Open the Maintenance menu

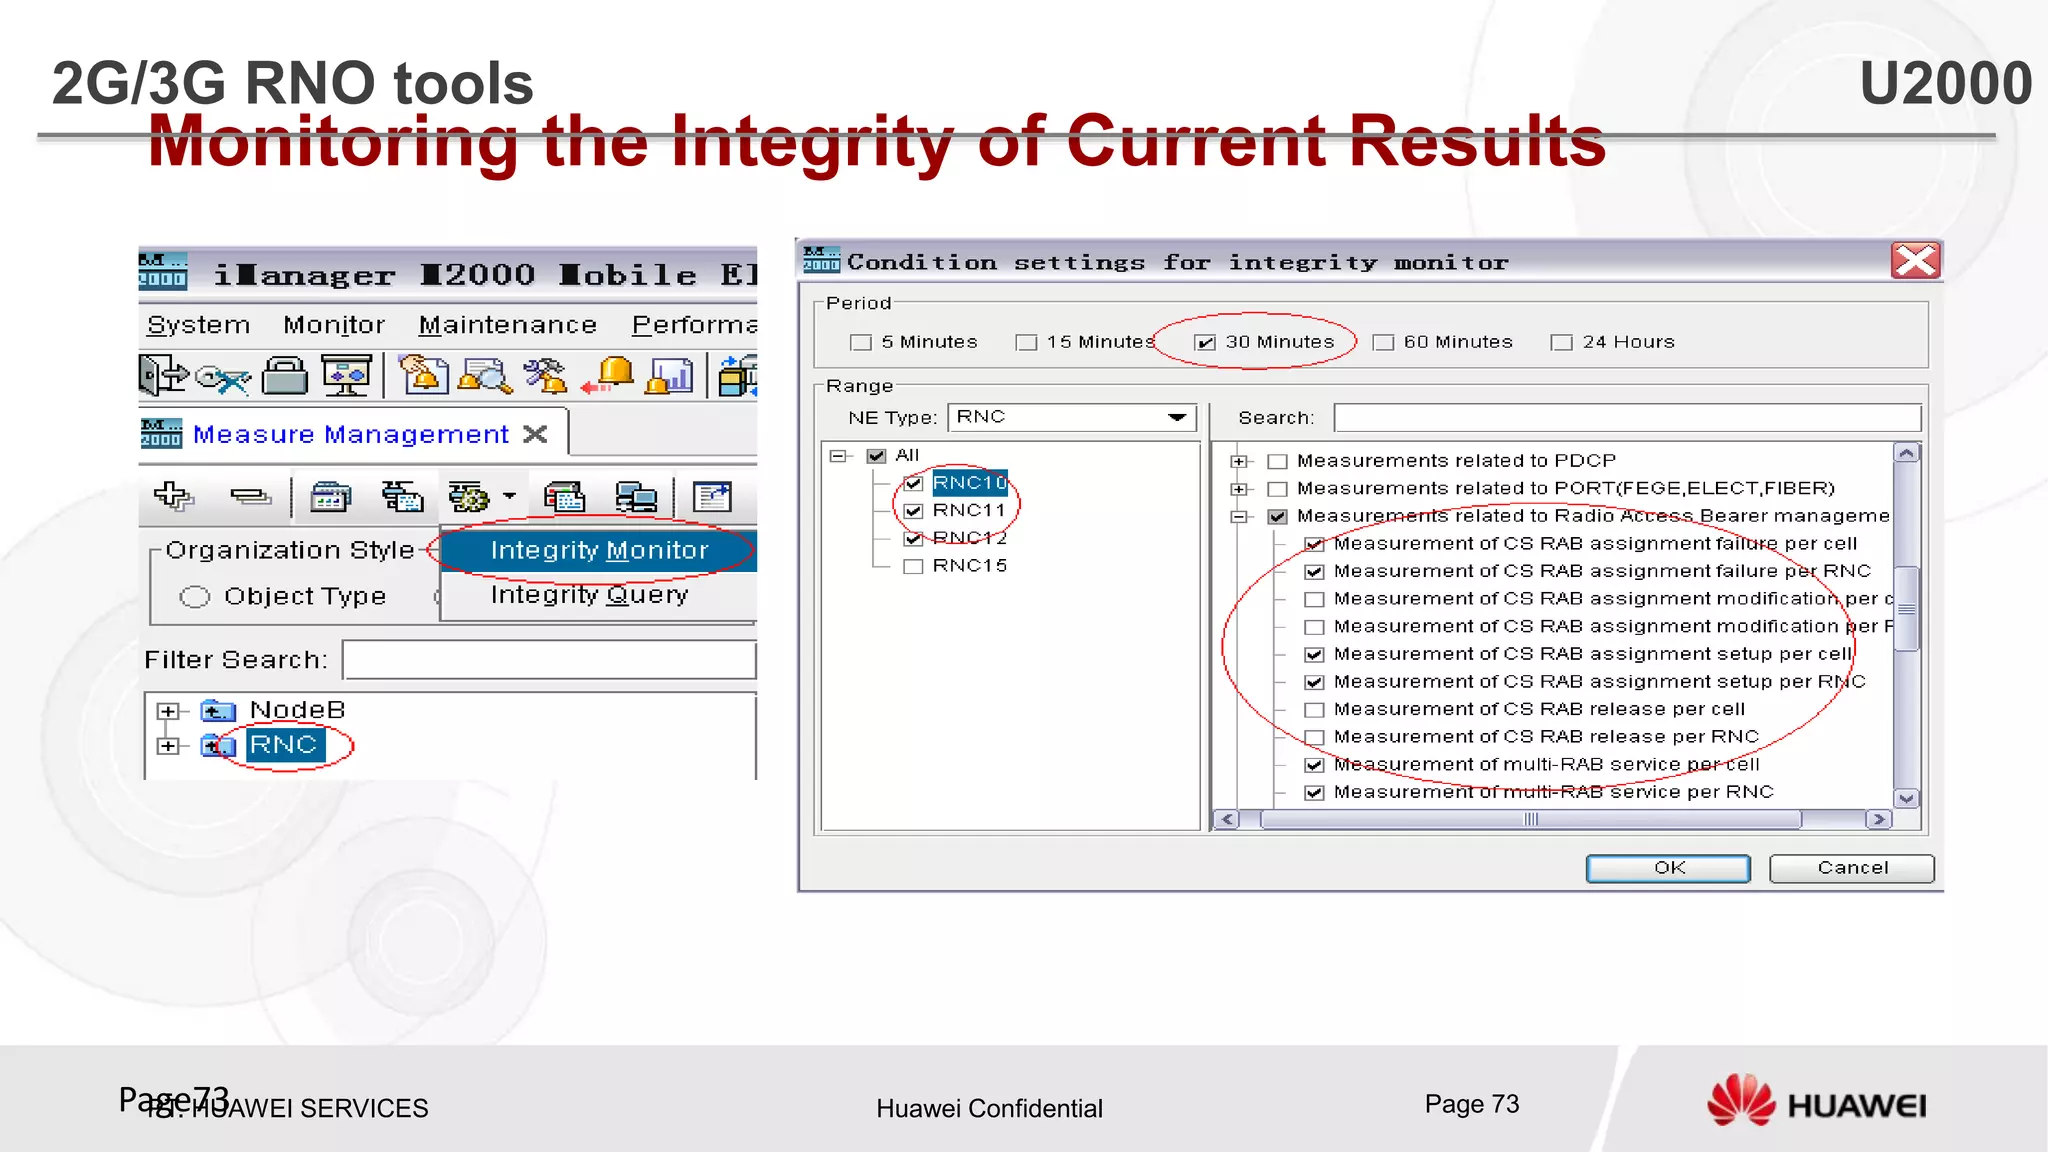[x=508, y=326]
